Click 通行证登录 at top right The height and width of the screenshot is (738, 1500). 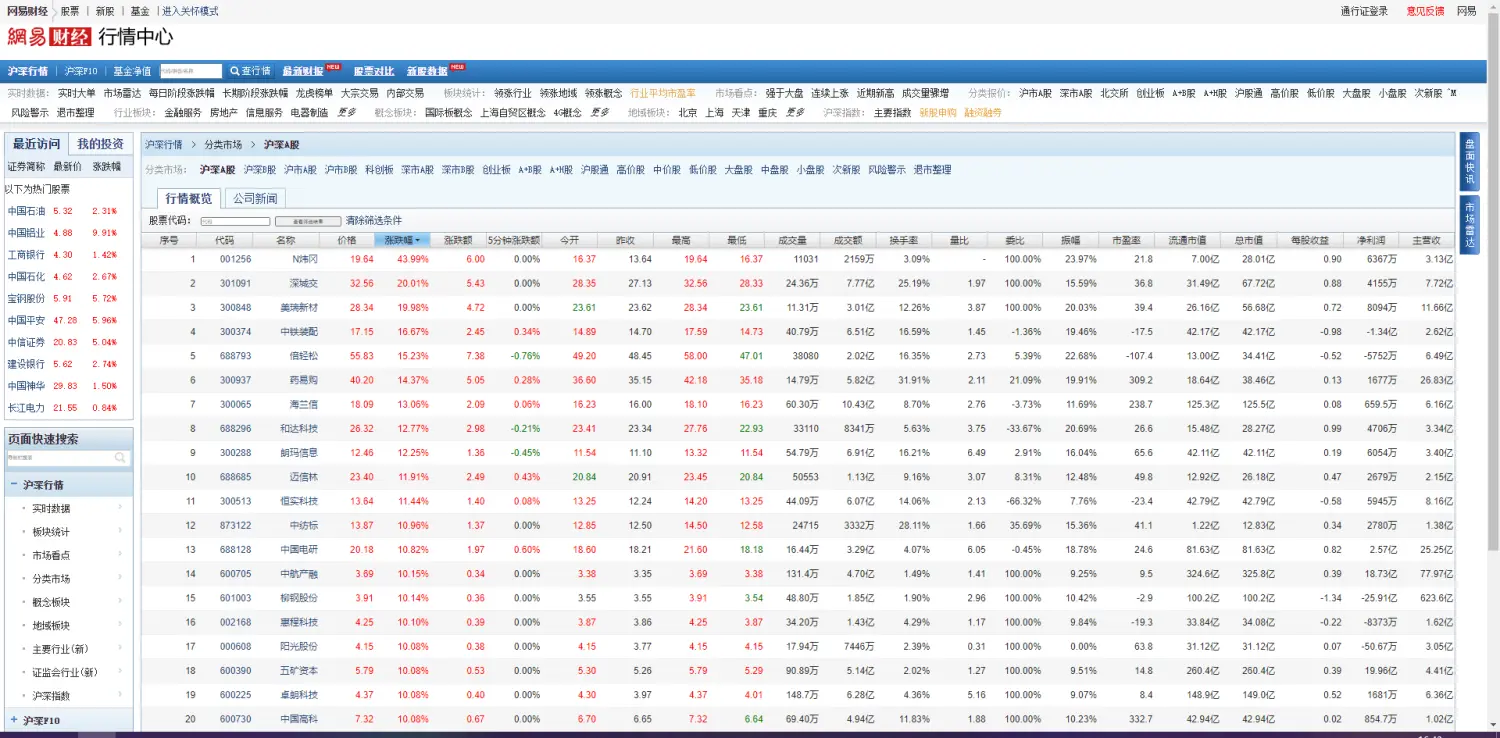click(1364, 11)
